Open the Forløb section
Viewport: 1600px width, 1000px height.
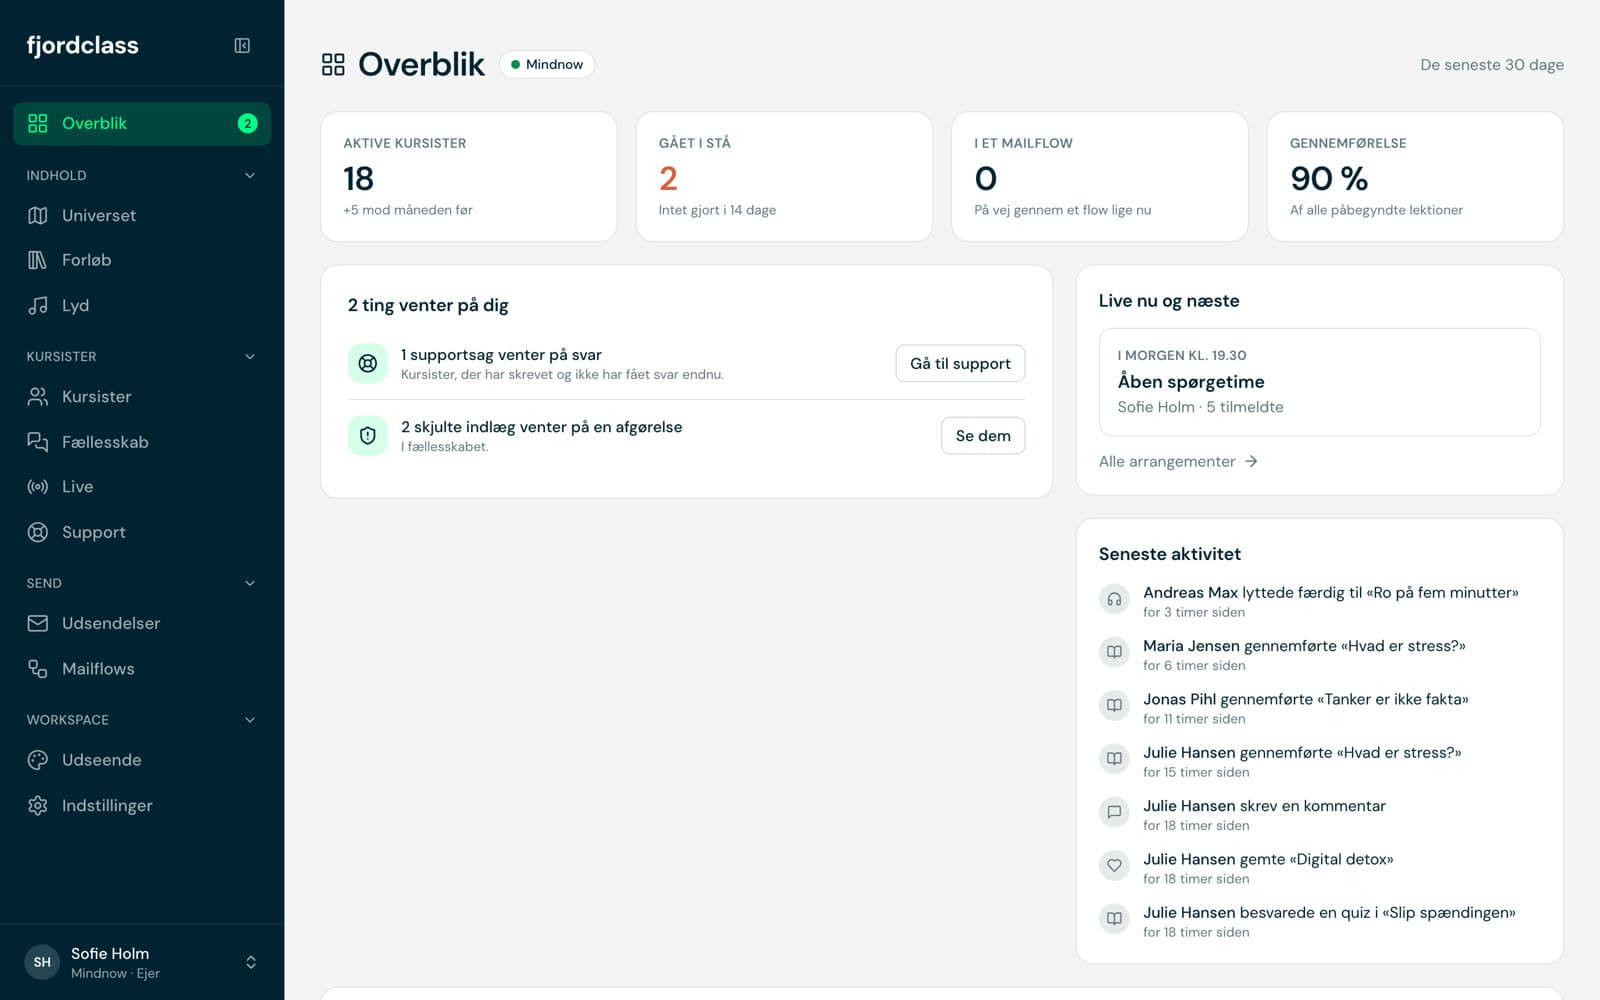point(142,260)
